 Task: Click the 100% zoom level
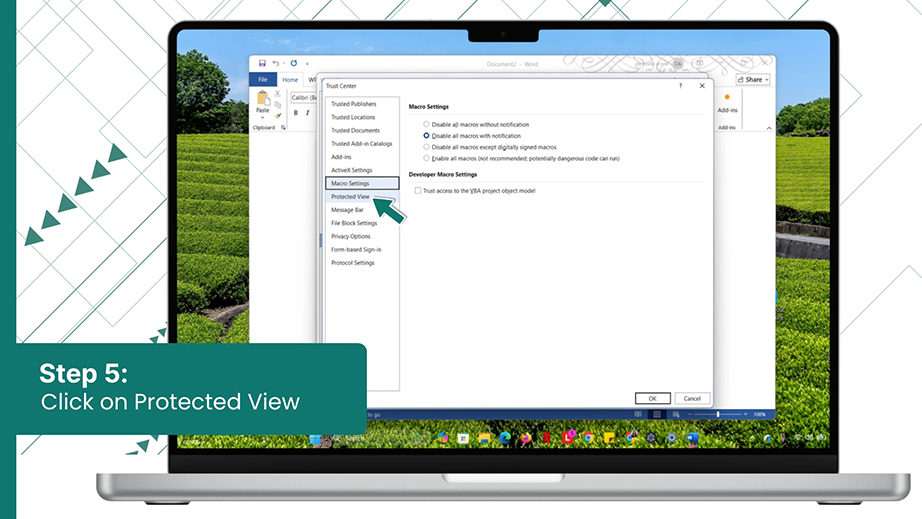760,414
